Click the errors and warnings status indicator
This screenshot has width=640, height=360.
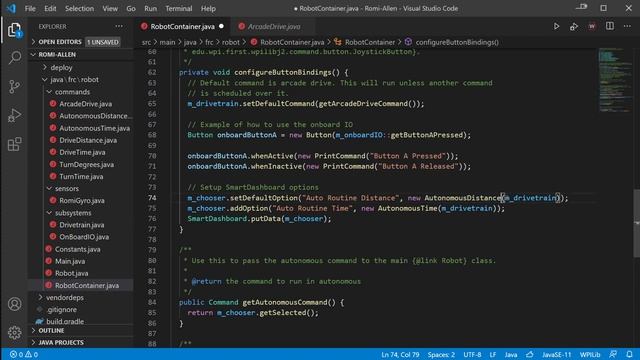pyautogui.click(x=24, y=354)
